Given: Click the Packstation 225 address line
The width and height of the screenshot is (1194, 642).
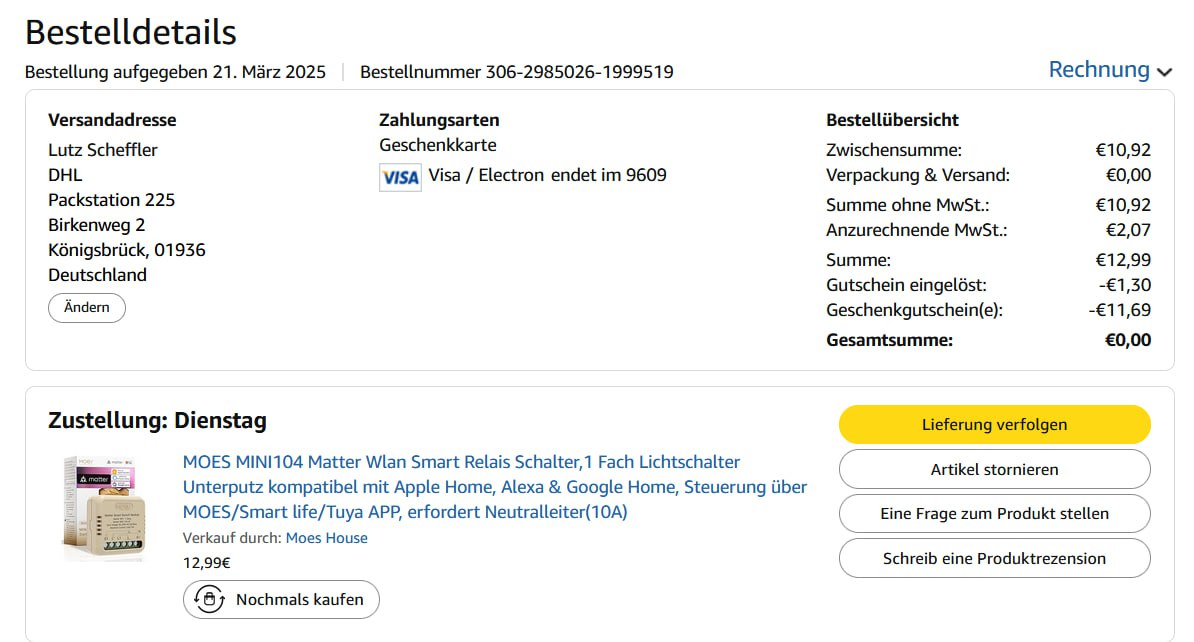Looking at the screenshot, I should pyautogui.click(x=112, y=200).
